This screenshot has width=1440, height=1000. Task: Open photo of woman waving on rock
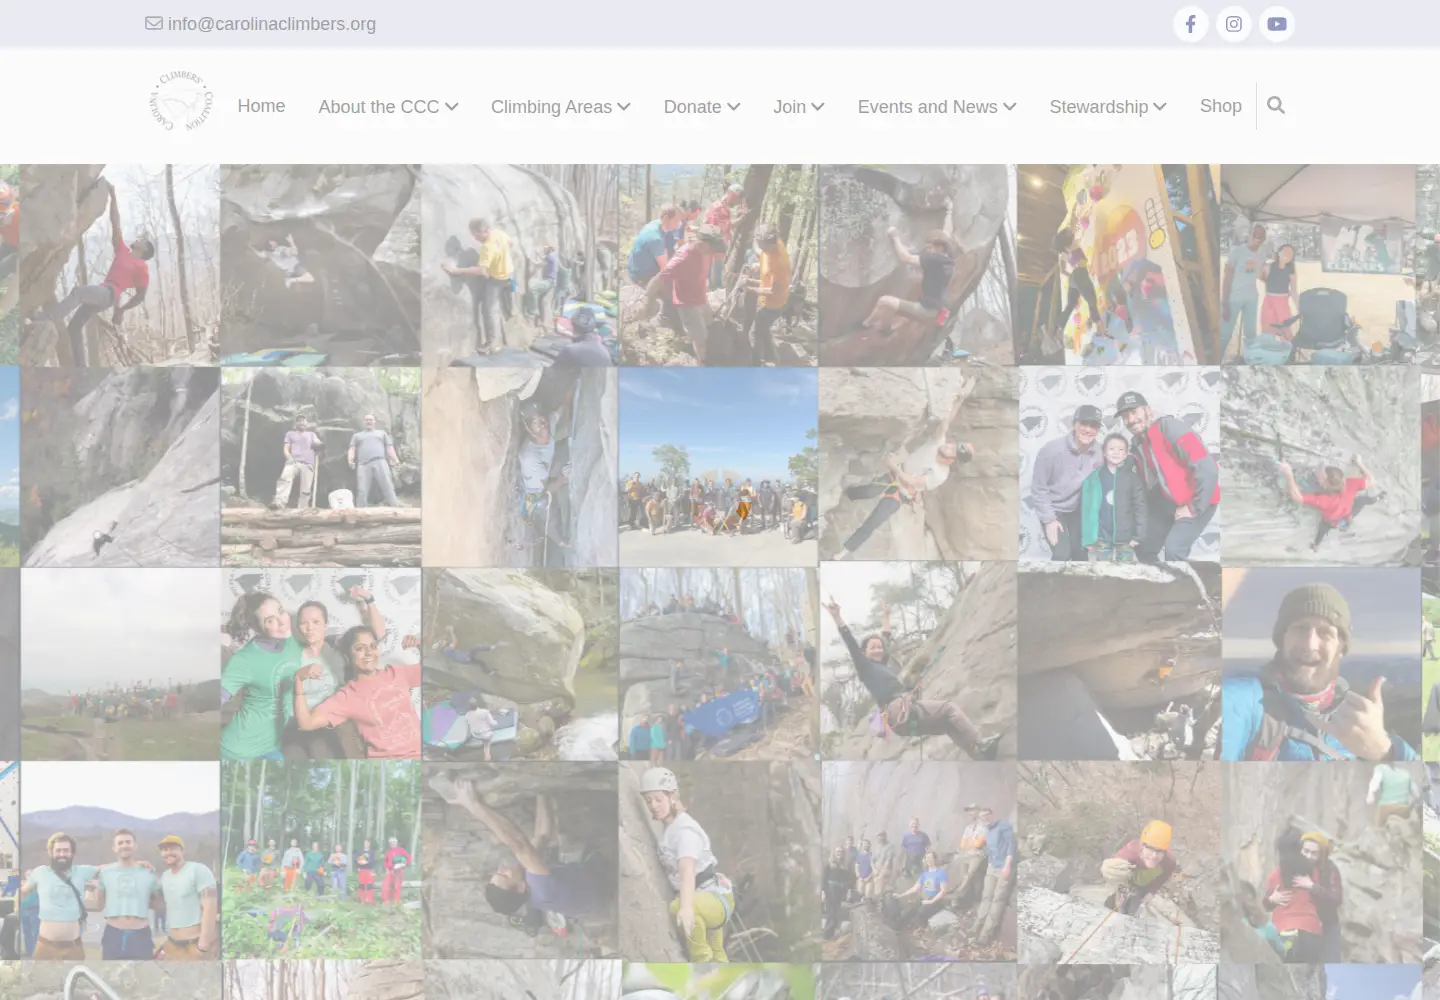tap(918, 661)
